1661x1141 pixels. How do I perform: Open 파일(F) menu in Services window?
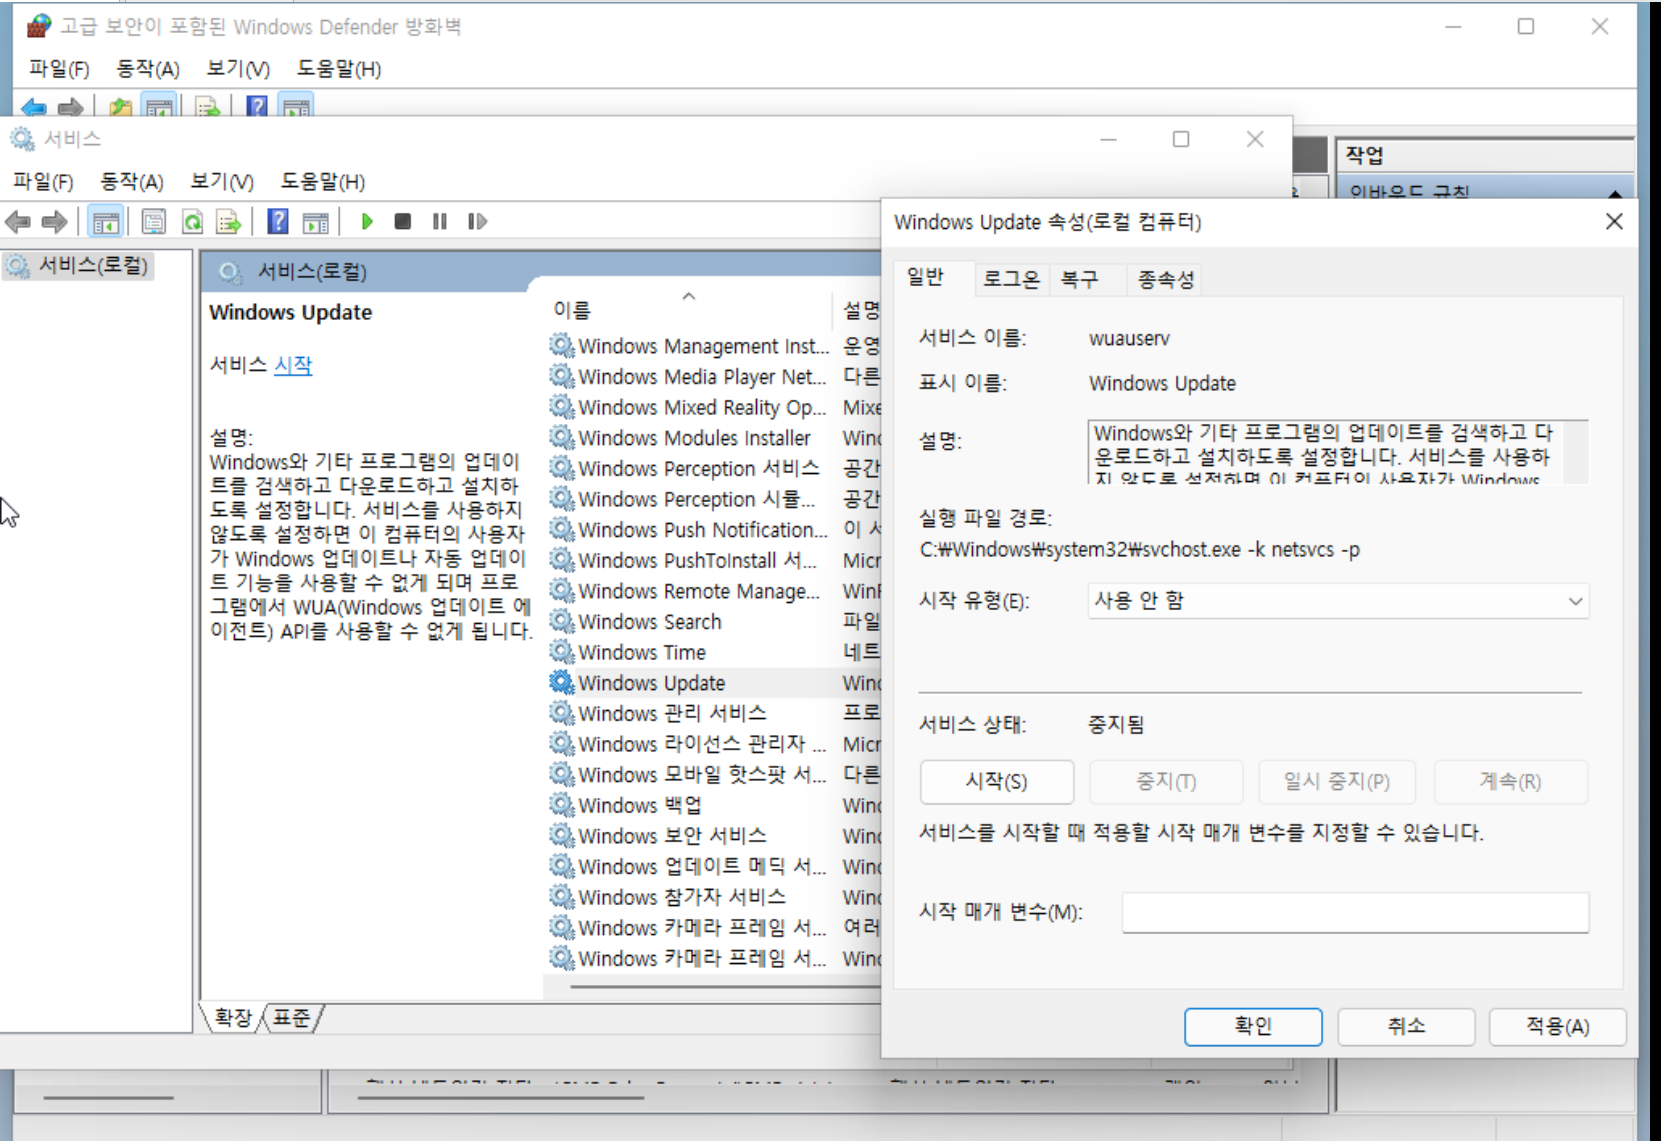point(43,182)
